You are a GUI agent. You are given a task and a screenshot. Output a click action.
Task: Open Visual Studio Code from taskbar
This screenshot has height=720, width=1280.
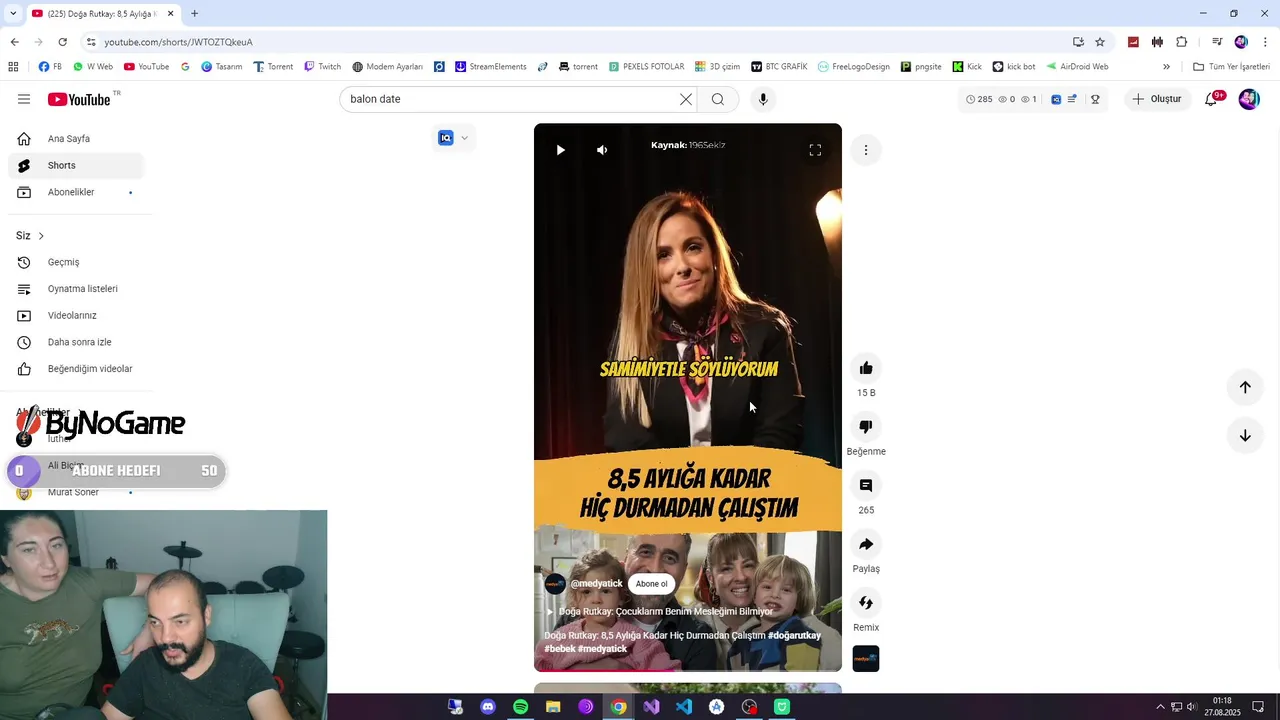point(684,707)
